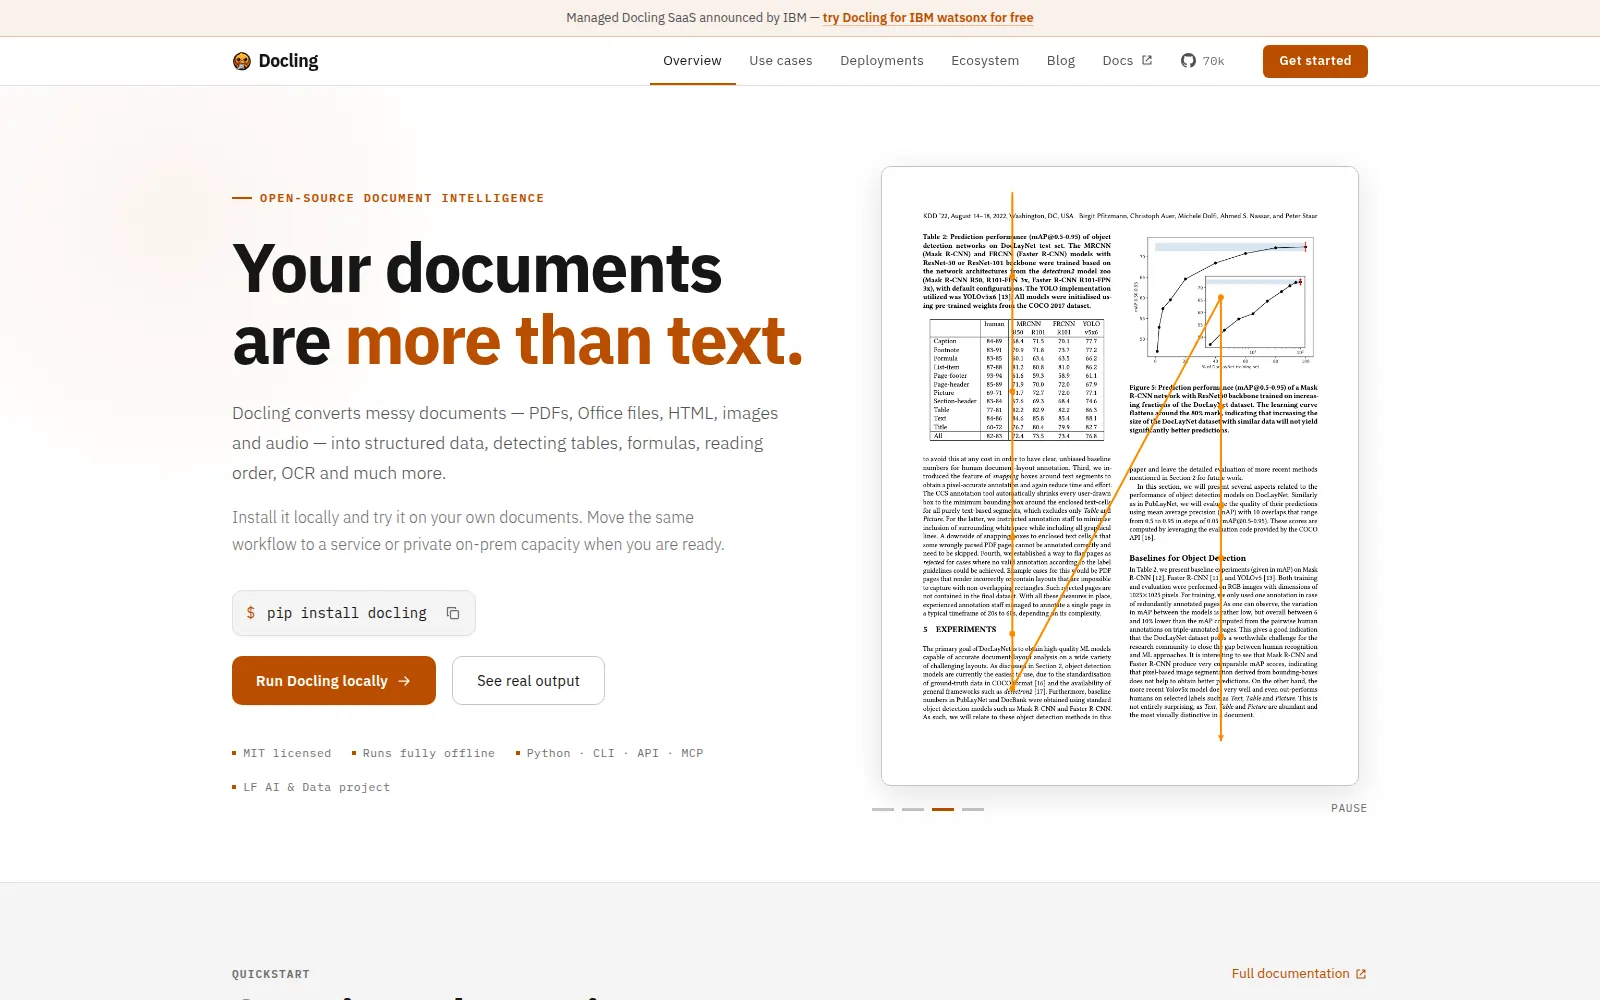Image resolution: width=1600 pixels, height=1000 pixels.
Task: Click 'OPEN-SOURCE DOCUMENT INTELLIGENCE' eyebrow text
Action: pyautogui.click(x=402, y=198)
